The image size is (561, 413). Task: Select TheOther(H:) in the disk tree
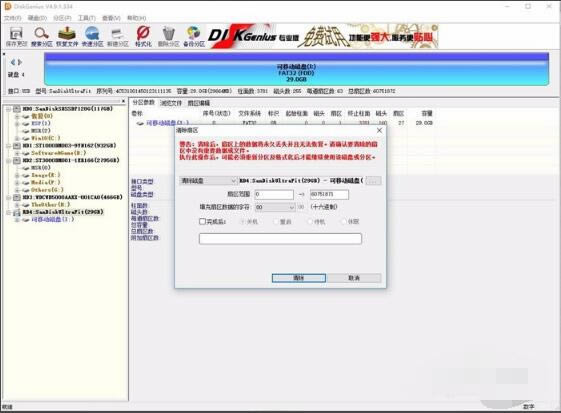pos(50,205)
